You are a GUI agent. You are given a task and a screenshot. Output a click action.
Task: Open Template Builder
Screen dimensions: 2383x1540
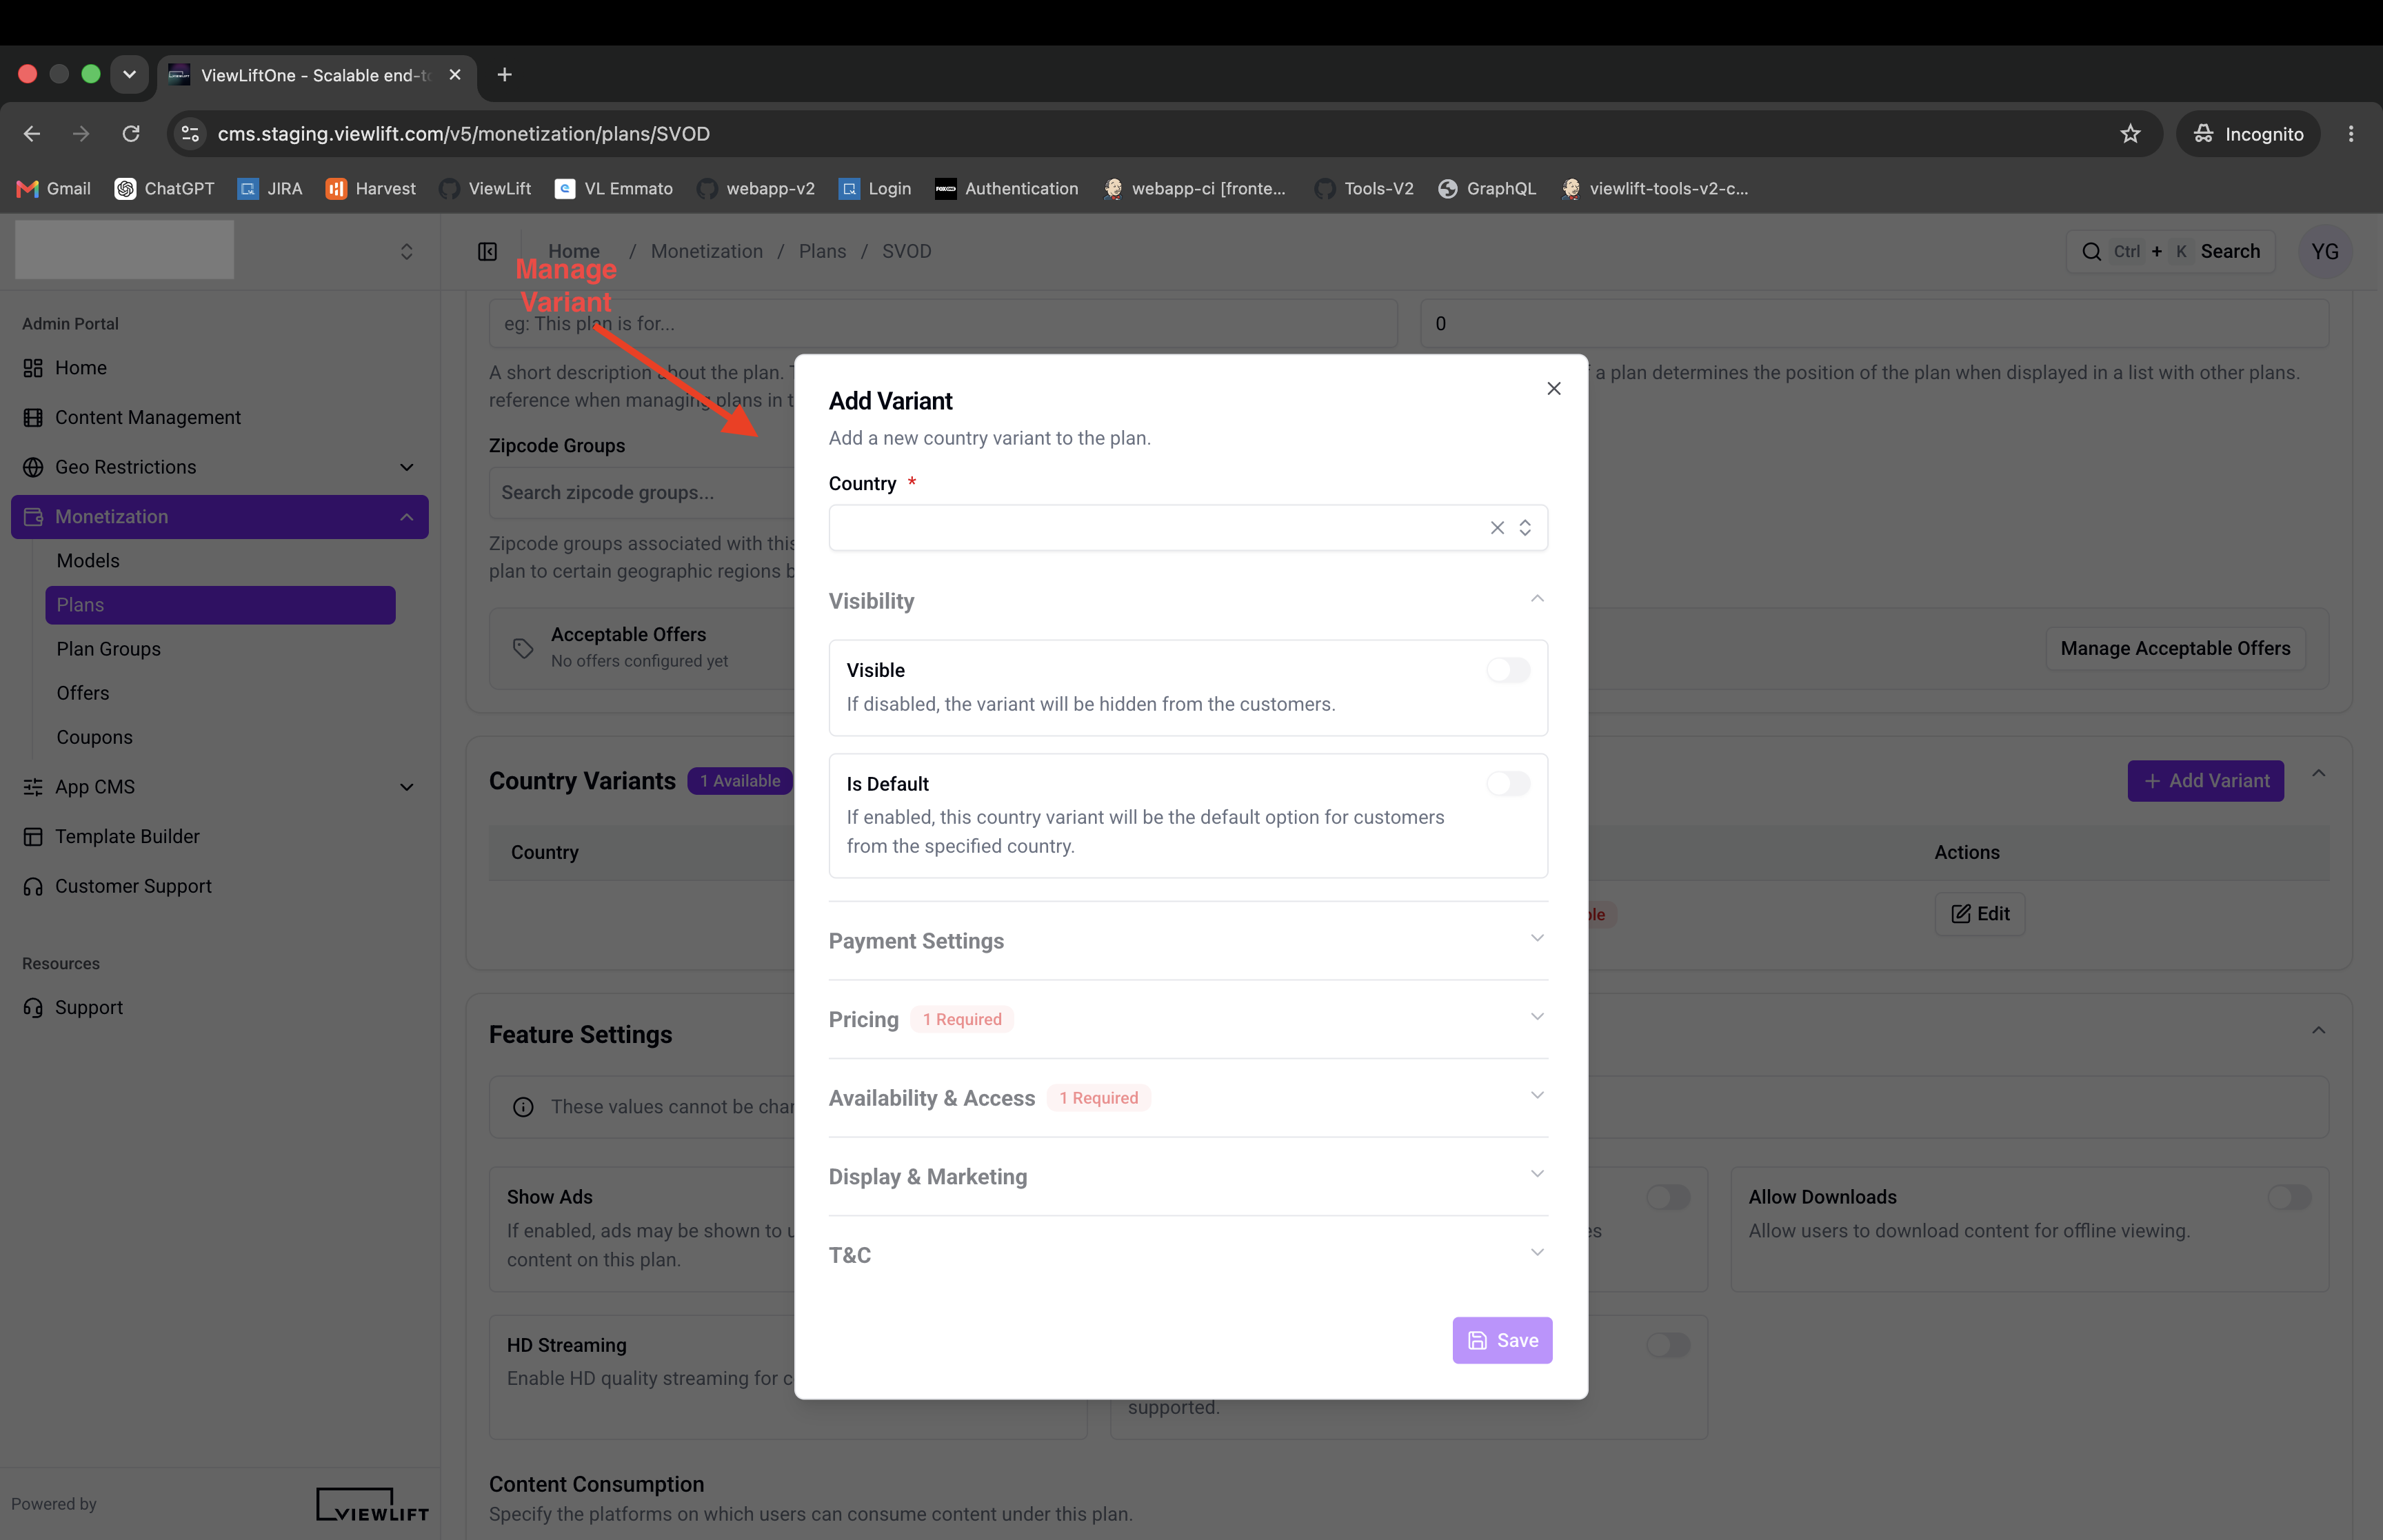click(220, 837)
